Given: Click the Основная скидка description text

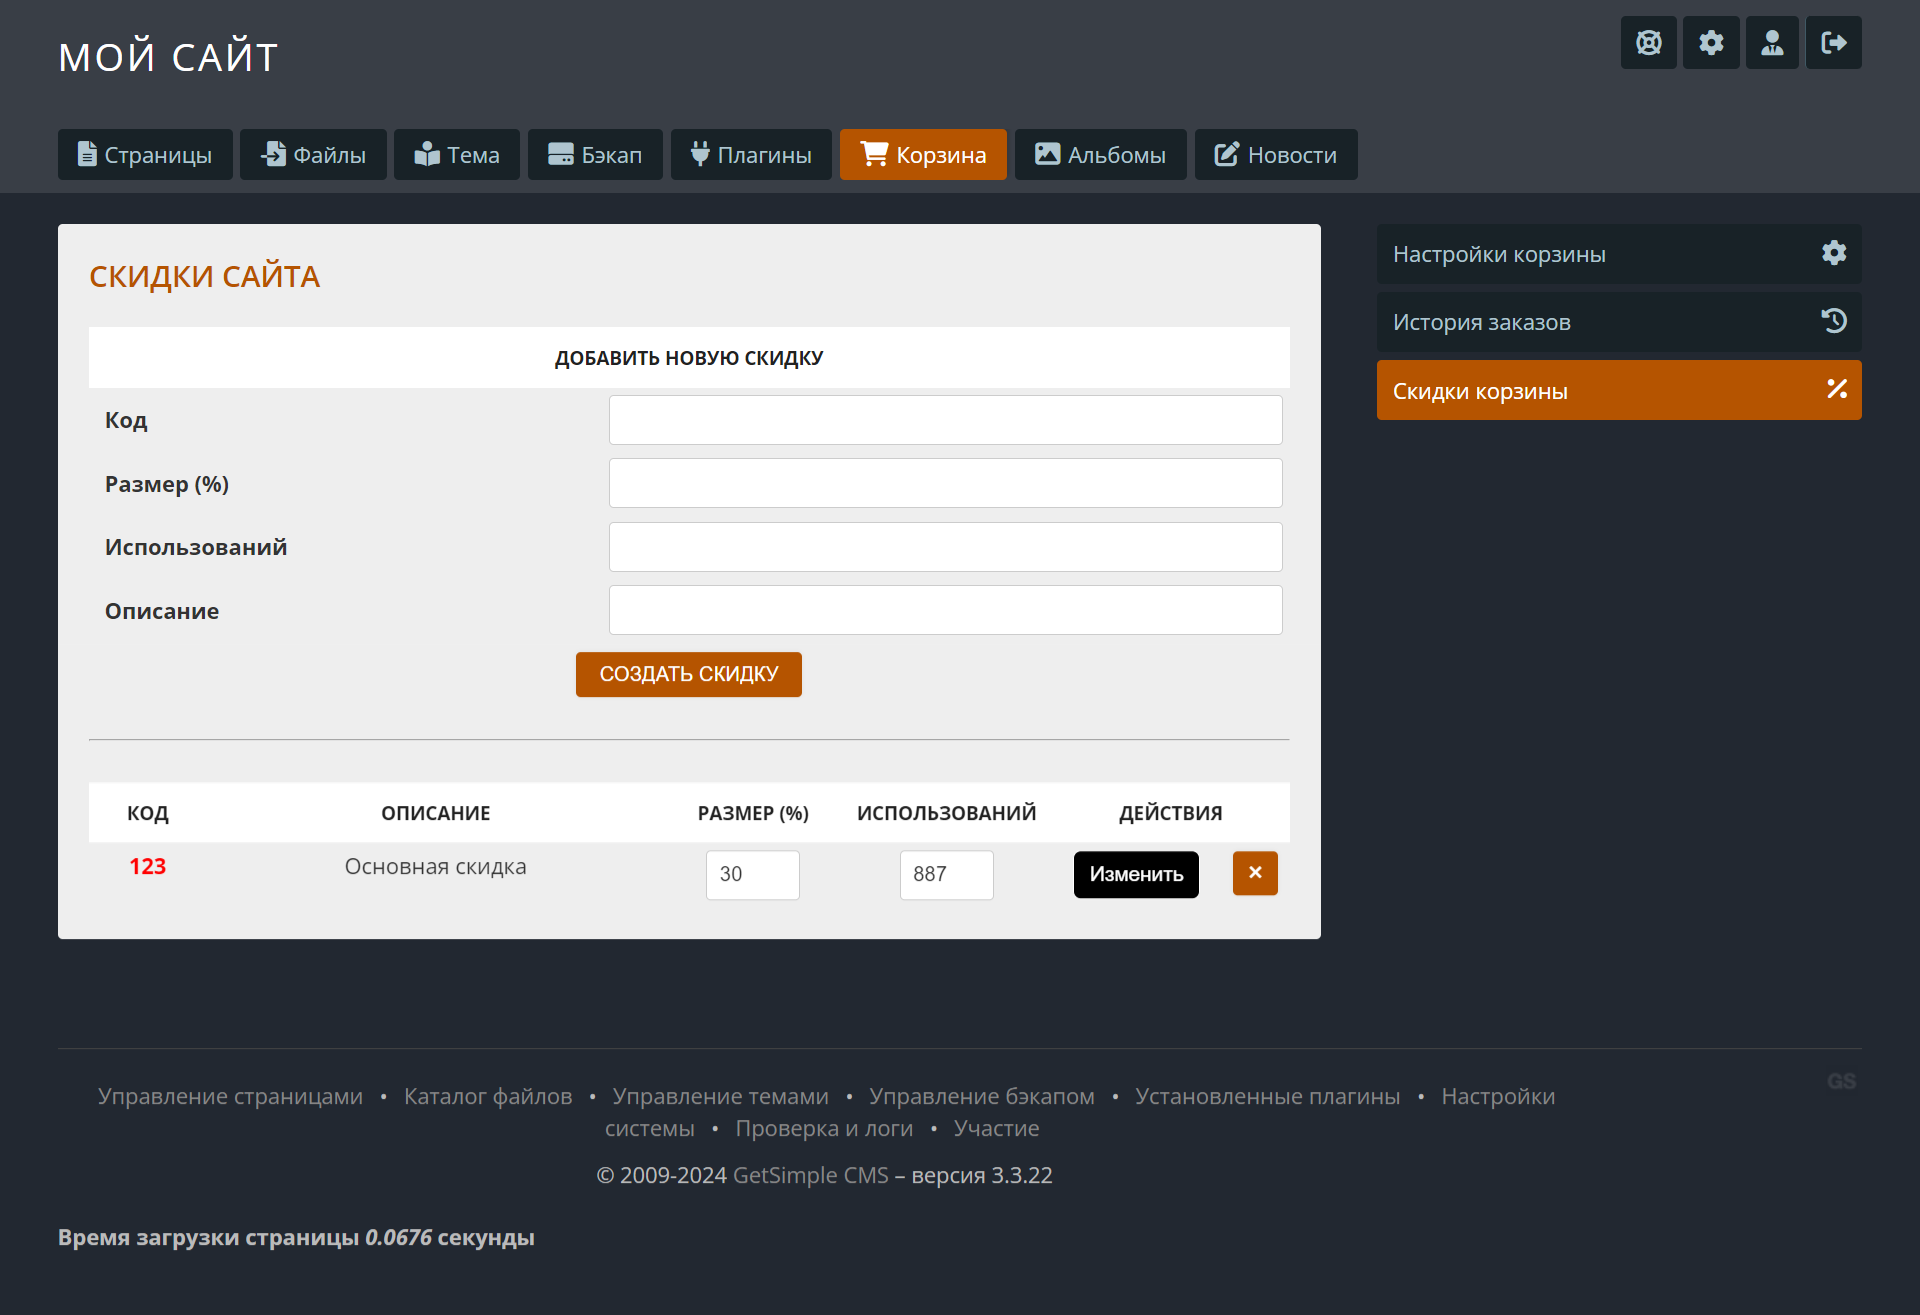Looking at the screenshot, I should pyautogui.click(x=435, y=866).
